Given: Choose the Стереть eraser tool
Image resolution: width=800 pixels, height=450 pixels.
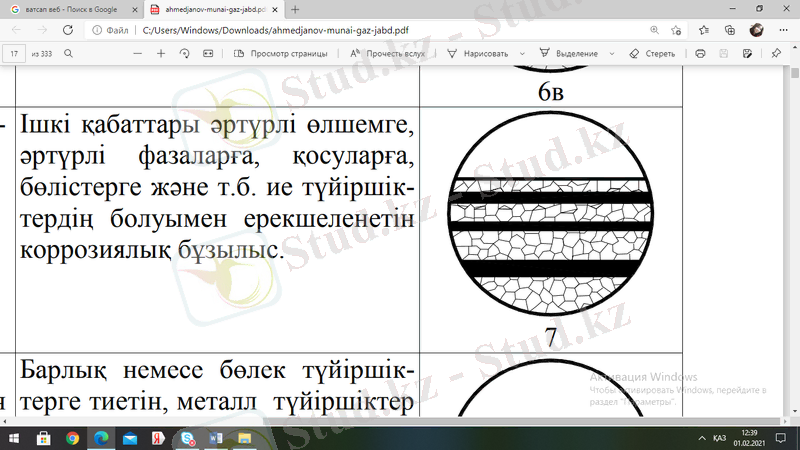Looking at the screenshot, I should (x=652, y=54).
